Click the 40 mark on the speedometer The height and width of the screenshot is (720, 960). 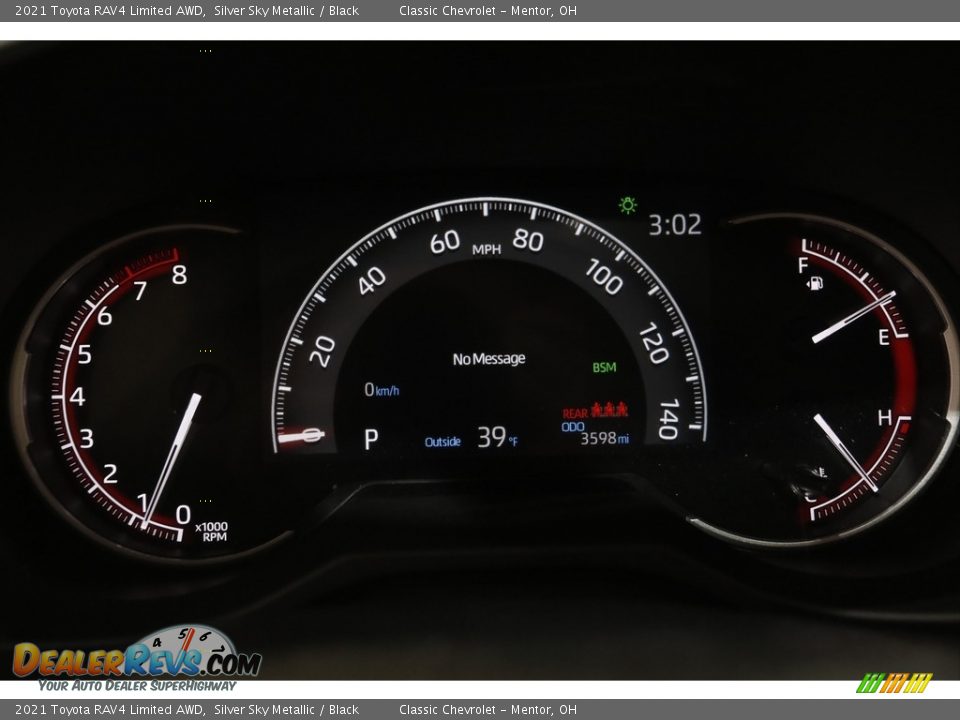point(372,280)
